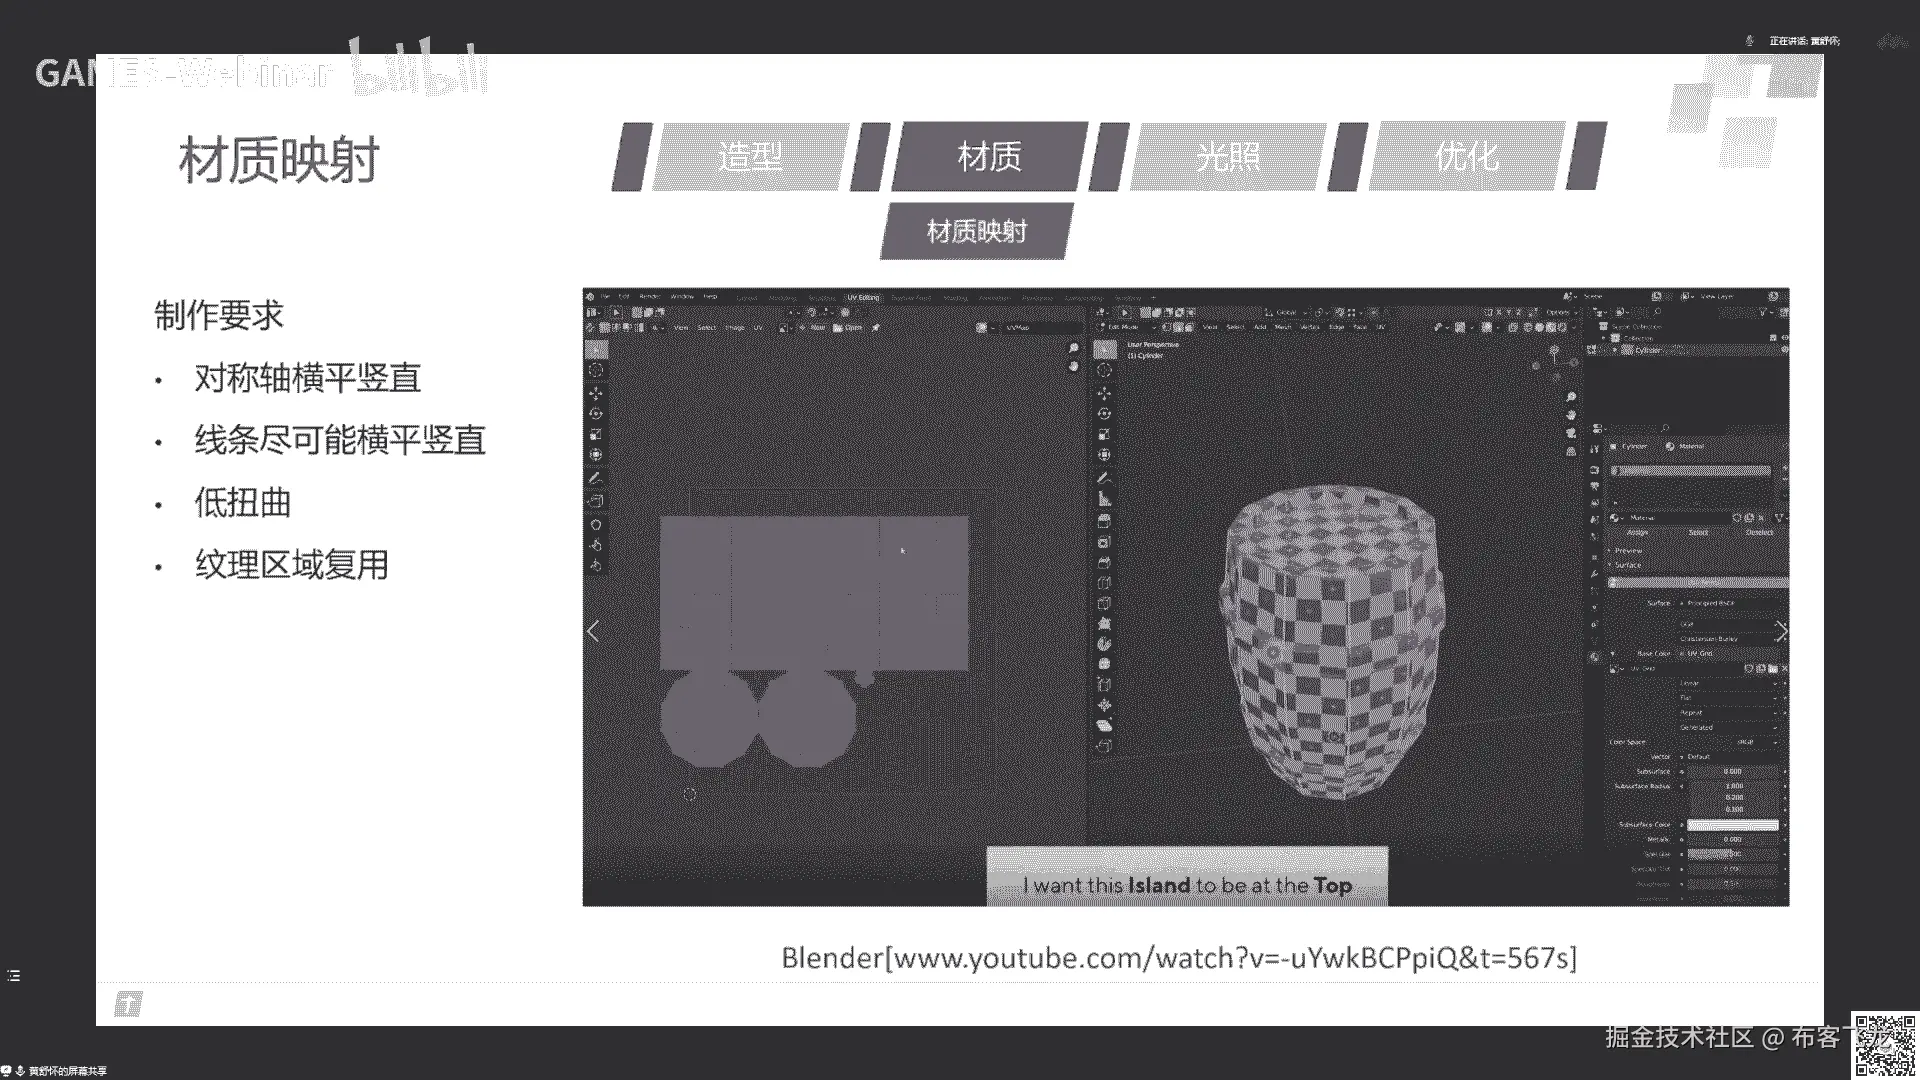The height and width of the screenshot is (1080, 1920).
Task: Select the Rotate tool in UV editor
Action: 596,414
